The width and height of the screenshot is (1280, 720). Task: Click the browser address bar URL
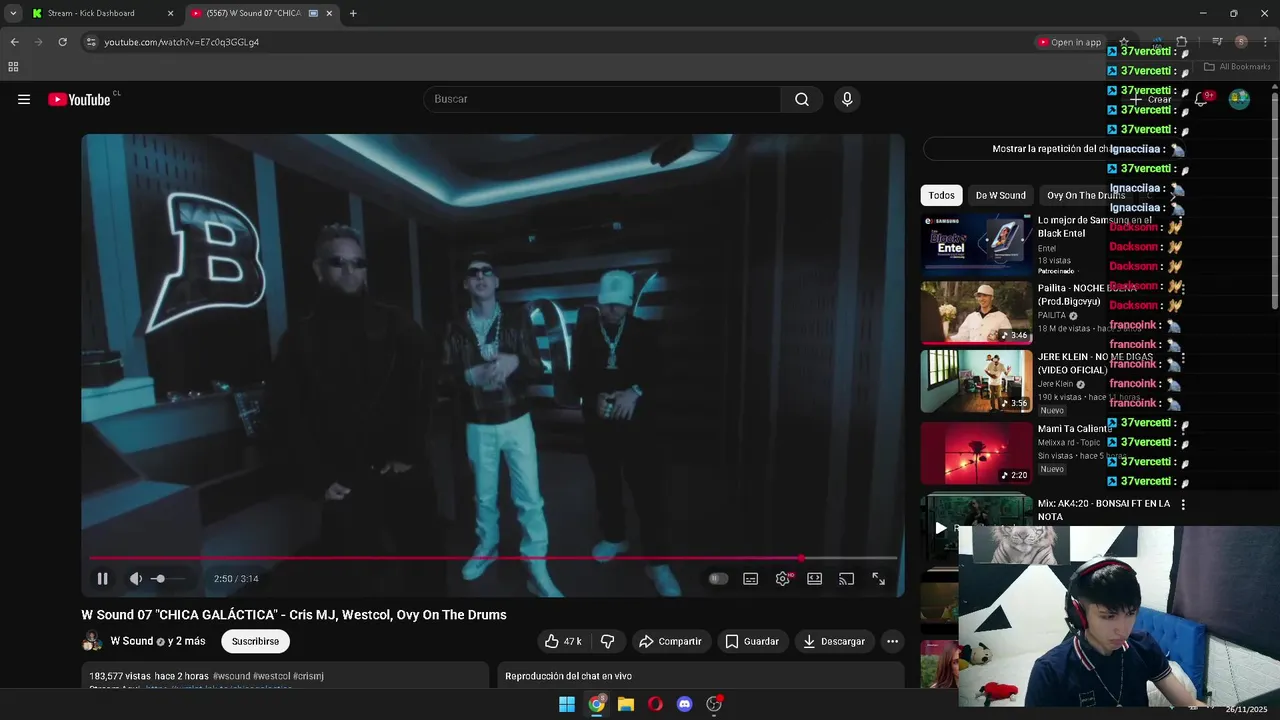click(x=181, y=42)
